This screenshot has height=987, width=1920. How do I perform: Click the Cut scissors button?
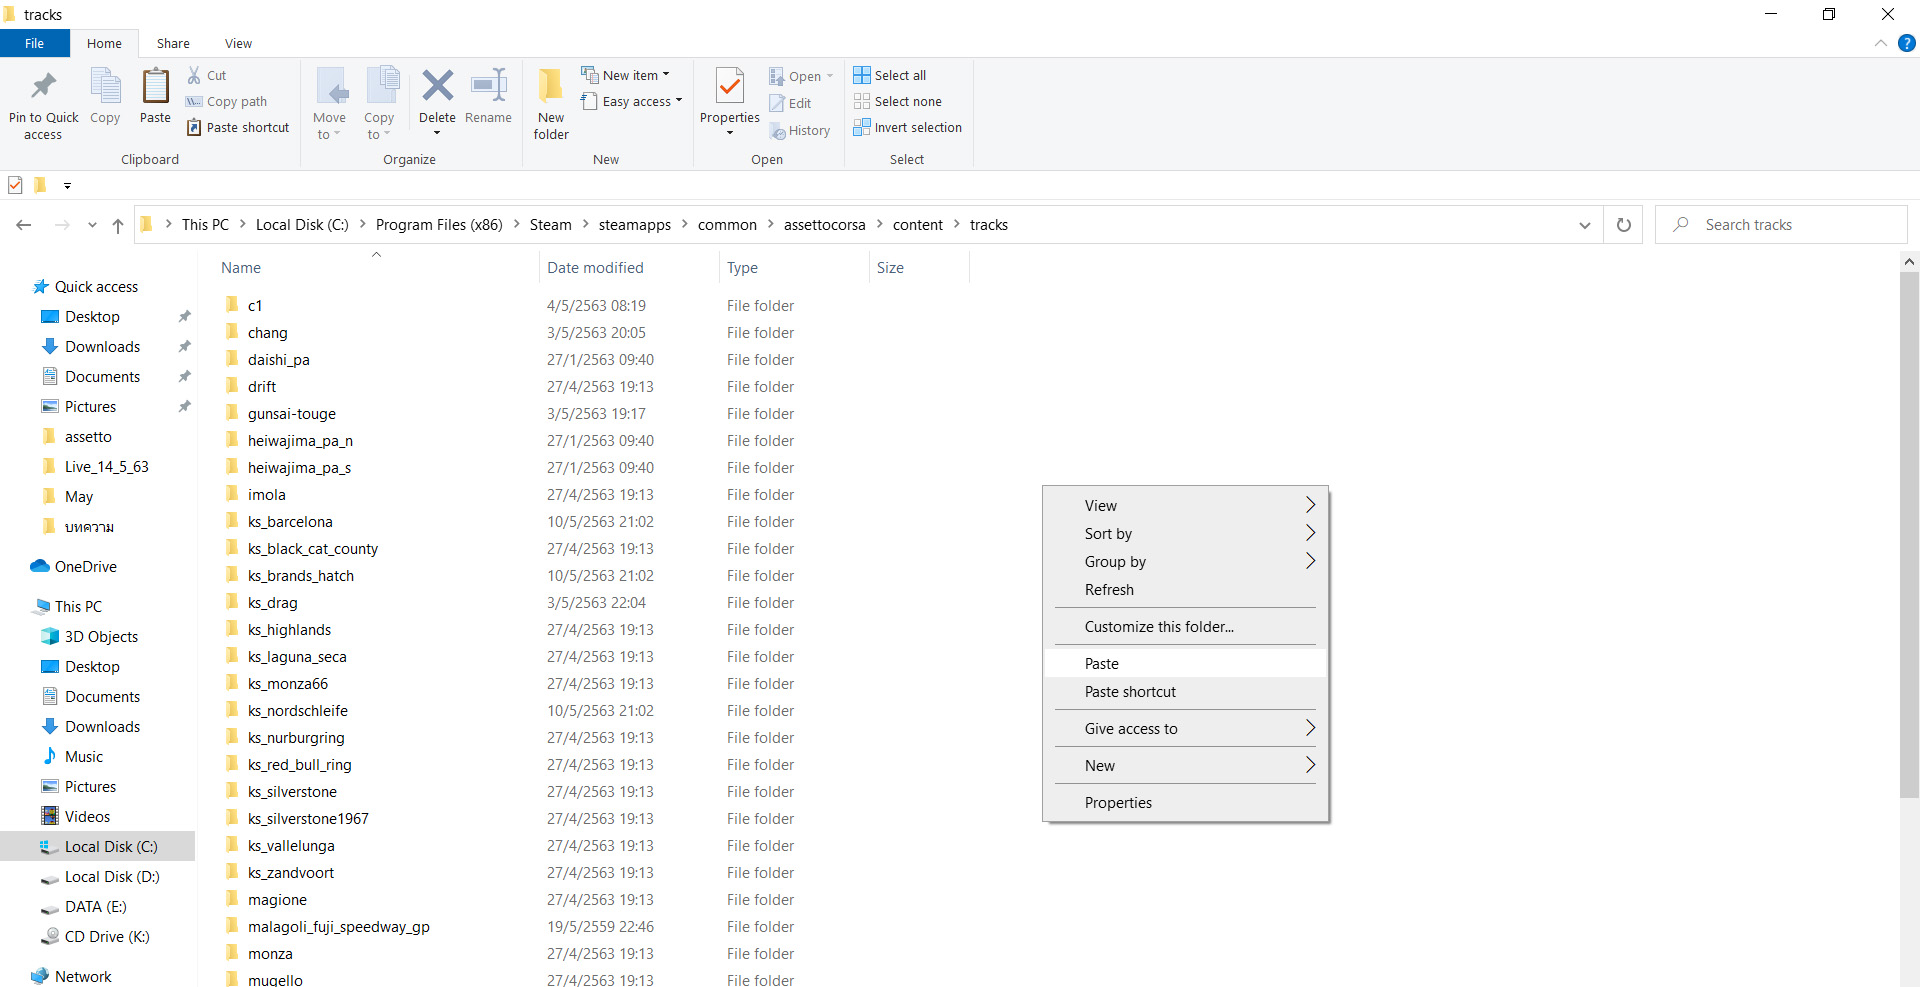[207, 75]
